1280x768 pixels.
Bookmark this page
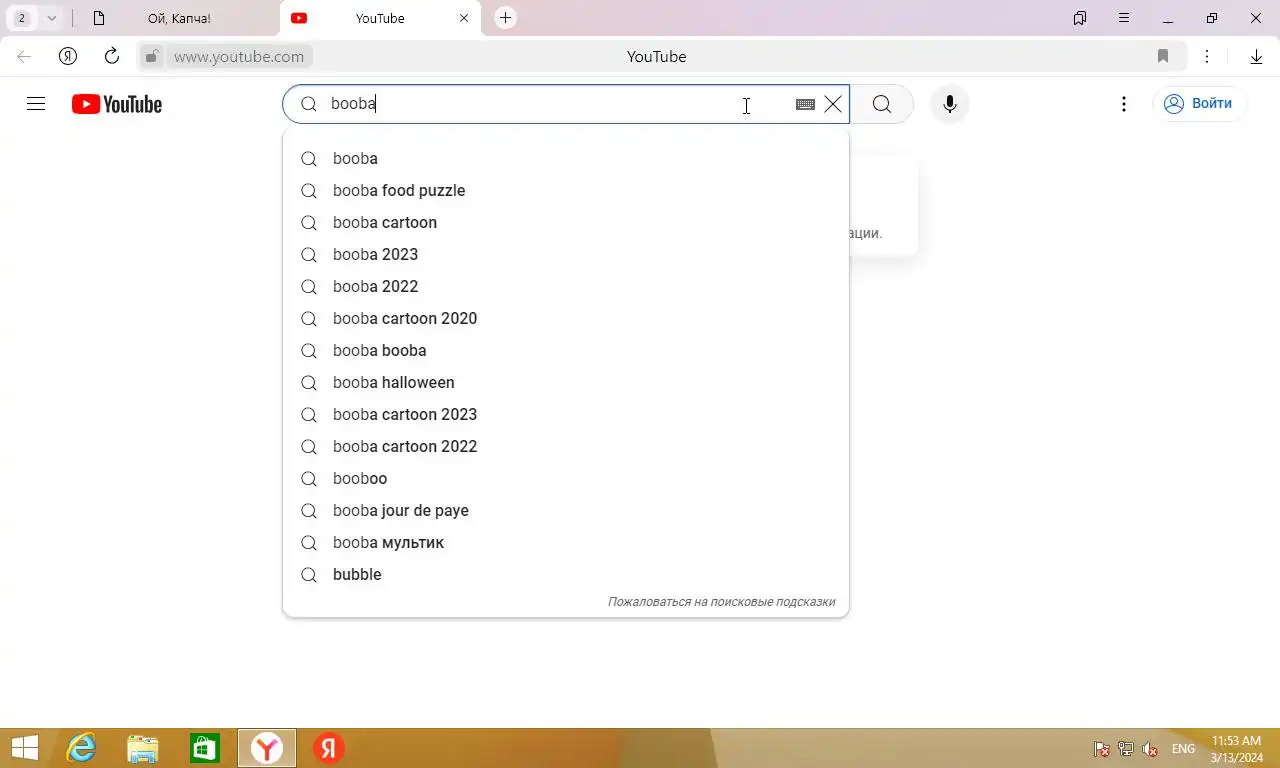click(x=1163, y=56)
